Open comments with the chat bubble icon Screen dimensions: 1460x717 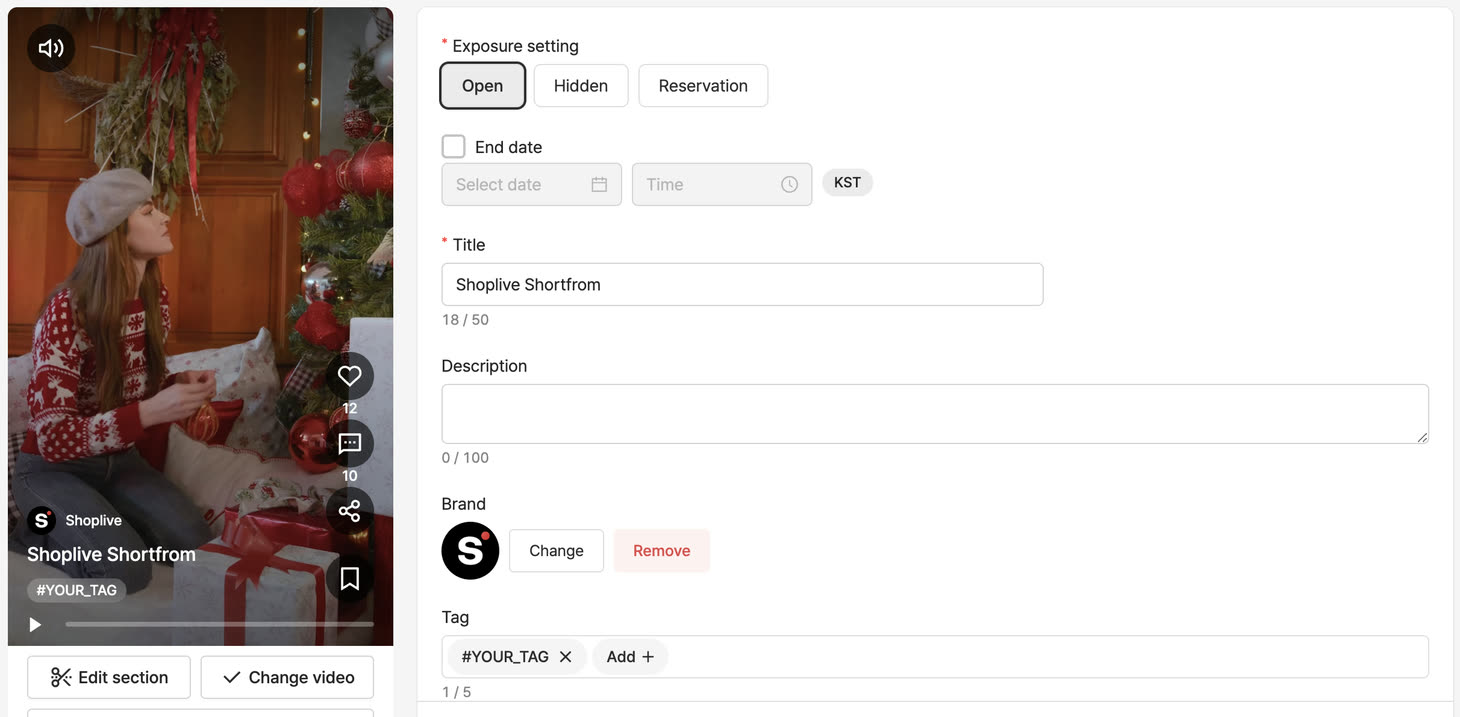tap(349, 444)
